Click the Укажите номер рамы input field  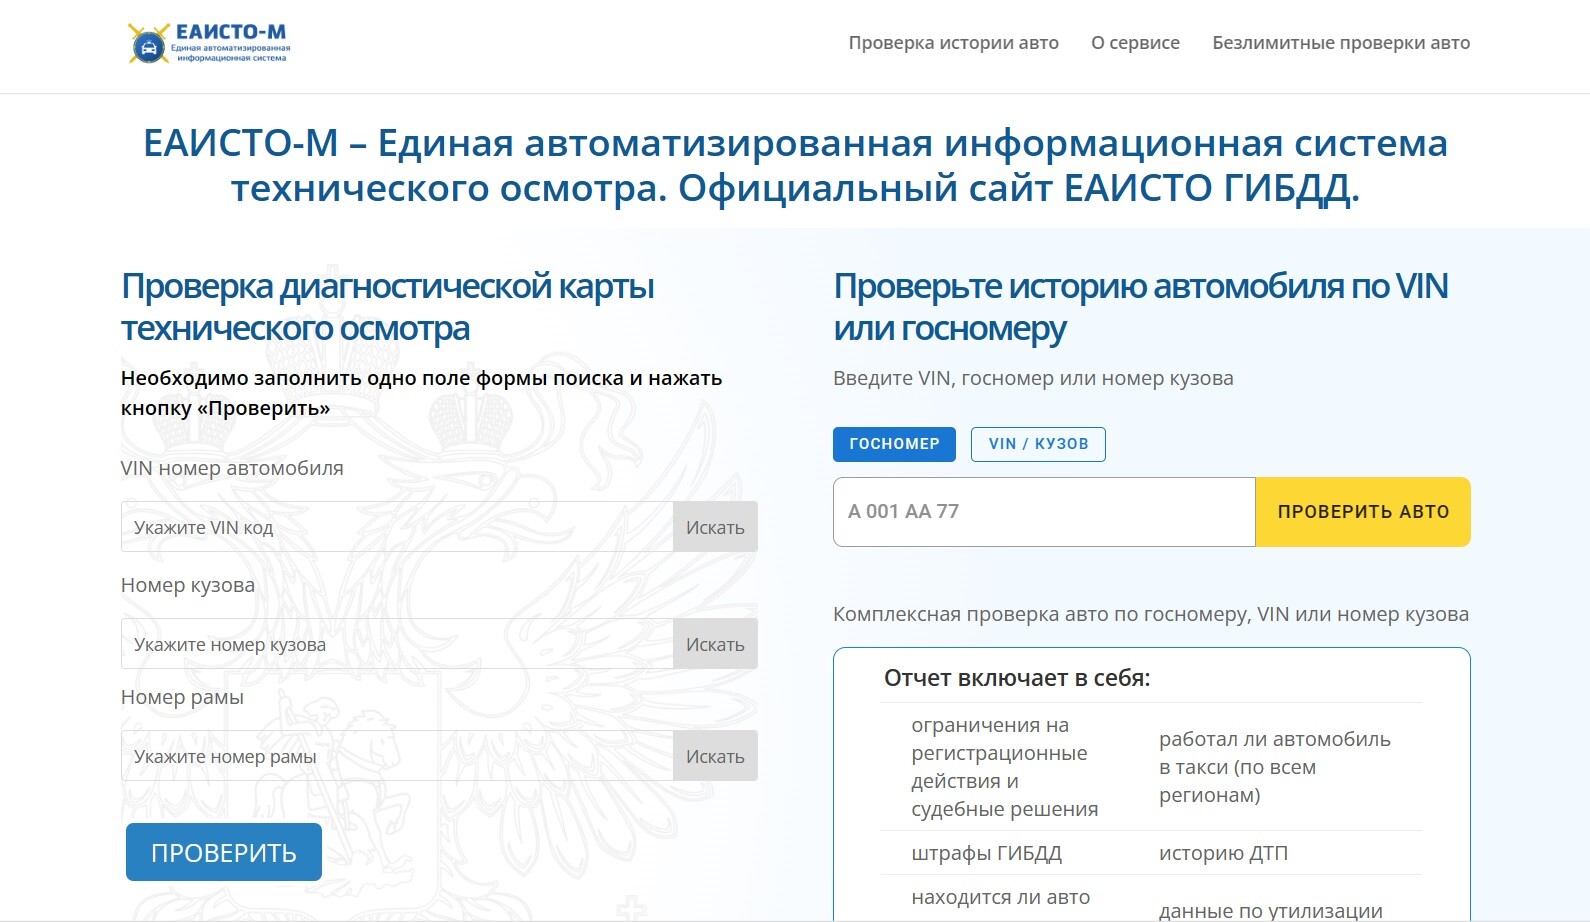tap(397, 756)
